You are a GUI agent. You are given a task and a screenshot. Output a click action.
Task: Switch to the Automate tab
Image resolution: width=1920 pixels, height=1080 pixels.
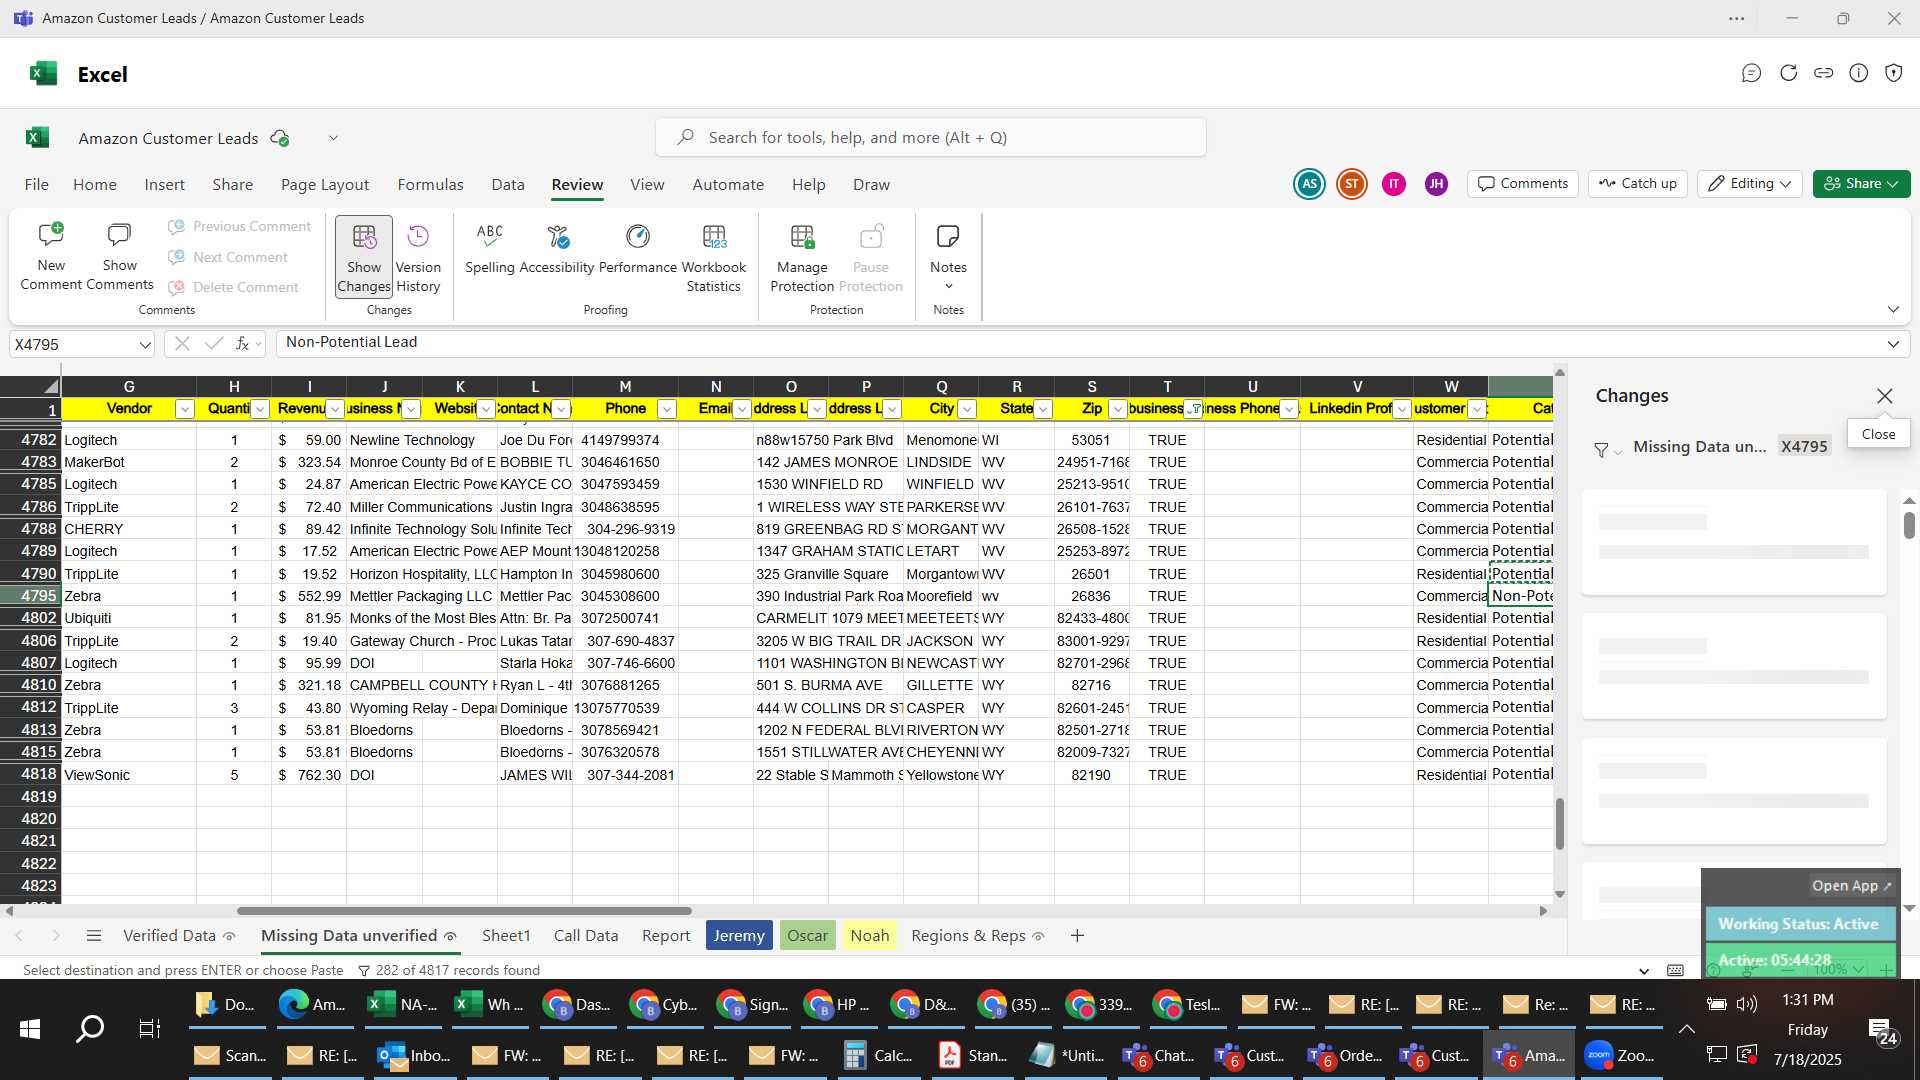point(728,184)
